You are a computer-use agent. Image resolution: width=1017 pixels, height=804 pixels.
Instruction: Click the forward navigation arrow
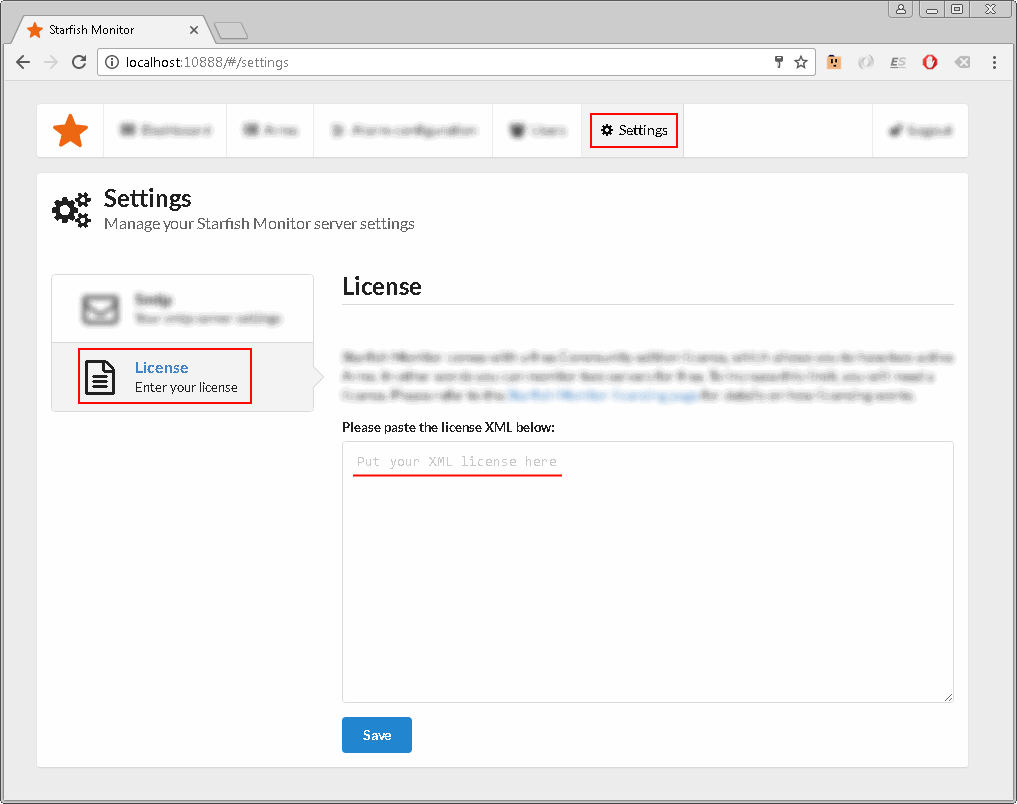(x=51, y=62)
